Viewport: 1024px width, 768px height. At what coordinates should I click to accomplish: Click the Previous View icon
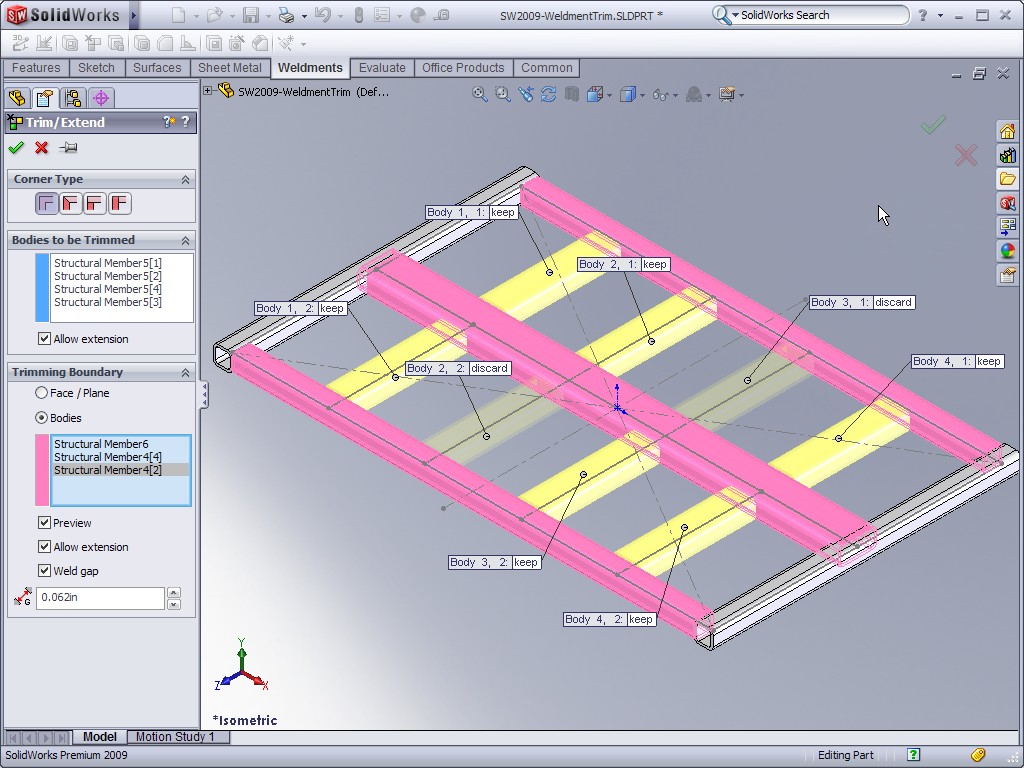526,94
